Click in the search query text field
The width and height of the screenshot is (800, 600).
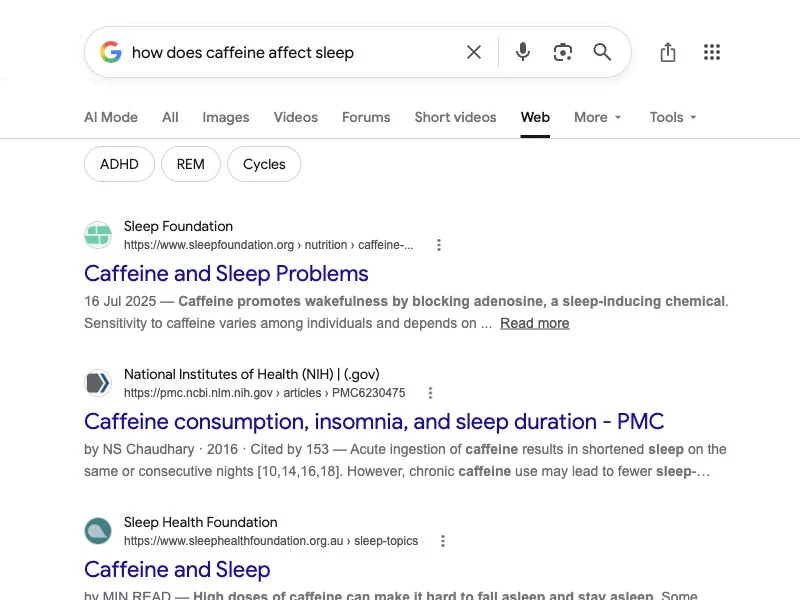(x=293, y=52)
